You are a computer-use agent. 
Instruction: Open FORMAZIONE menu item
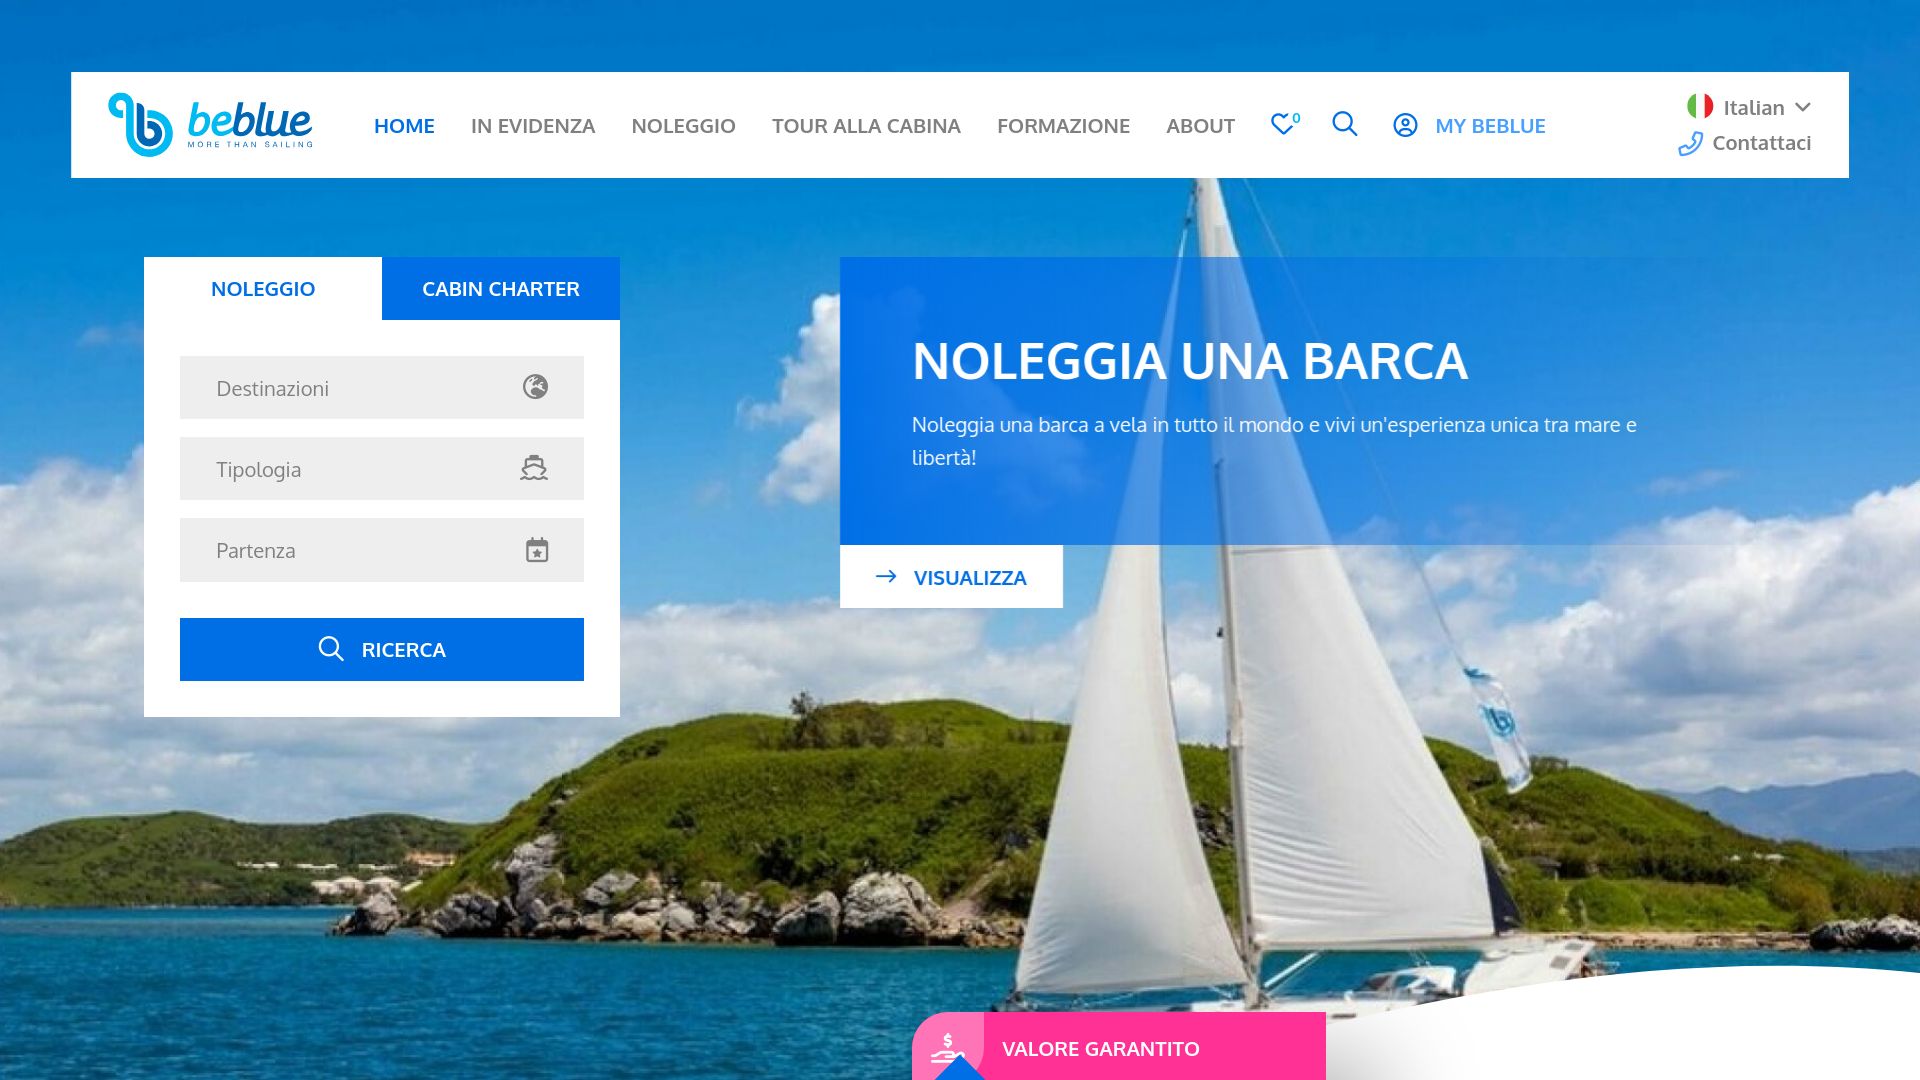(x=1063, y=126)
